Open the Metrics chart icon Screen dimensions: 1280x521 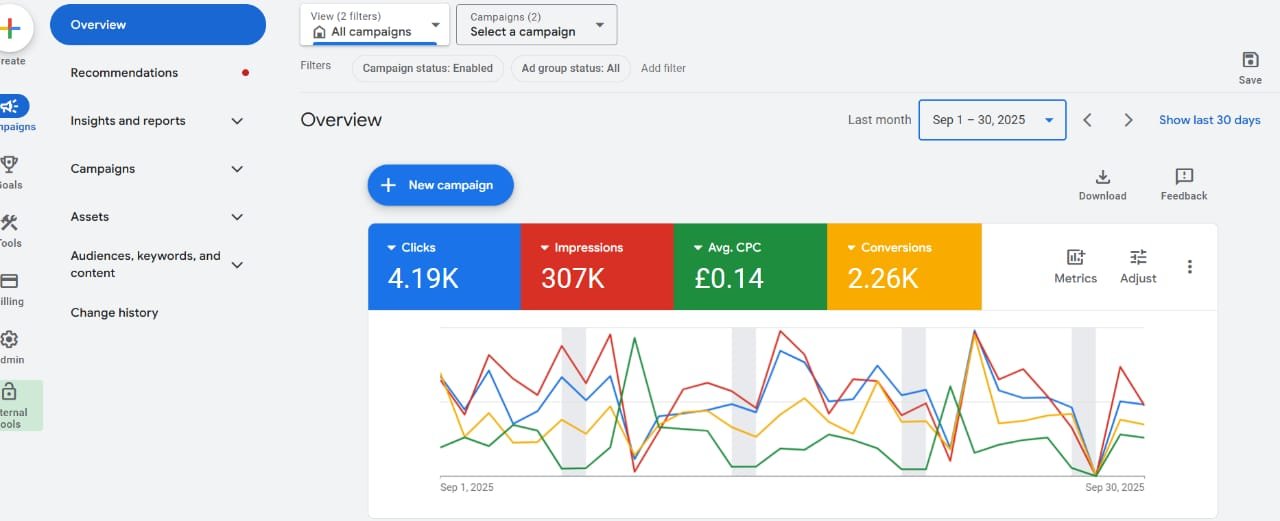pyautogui.click(x=1075, y=258)
